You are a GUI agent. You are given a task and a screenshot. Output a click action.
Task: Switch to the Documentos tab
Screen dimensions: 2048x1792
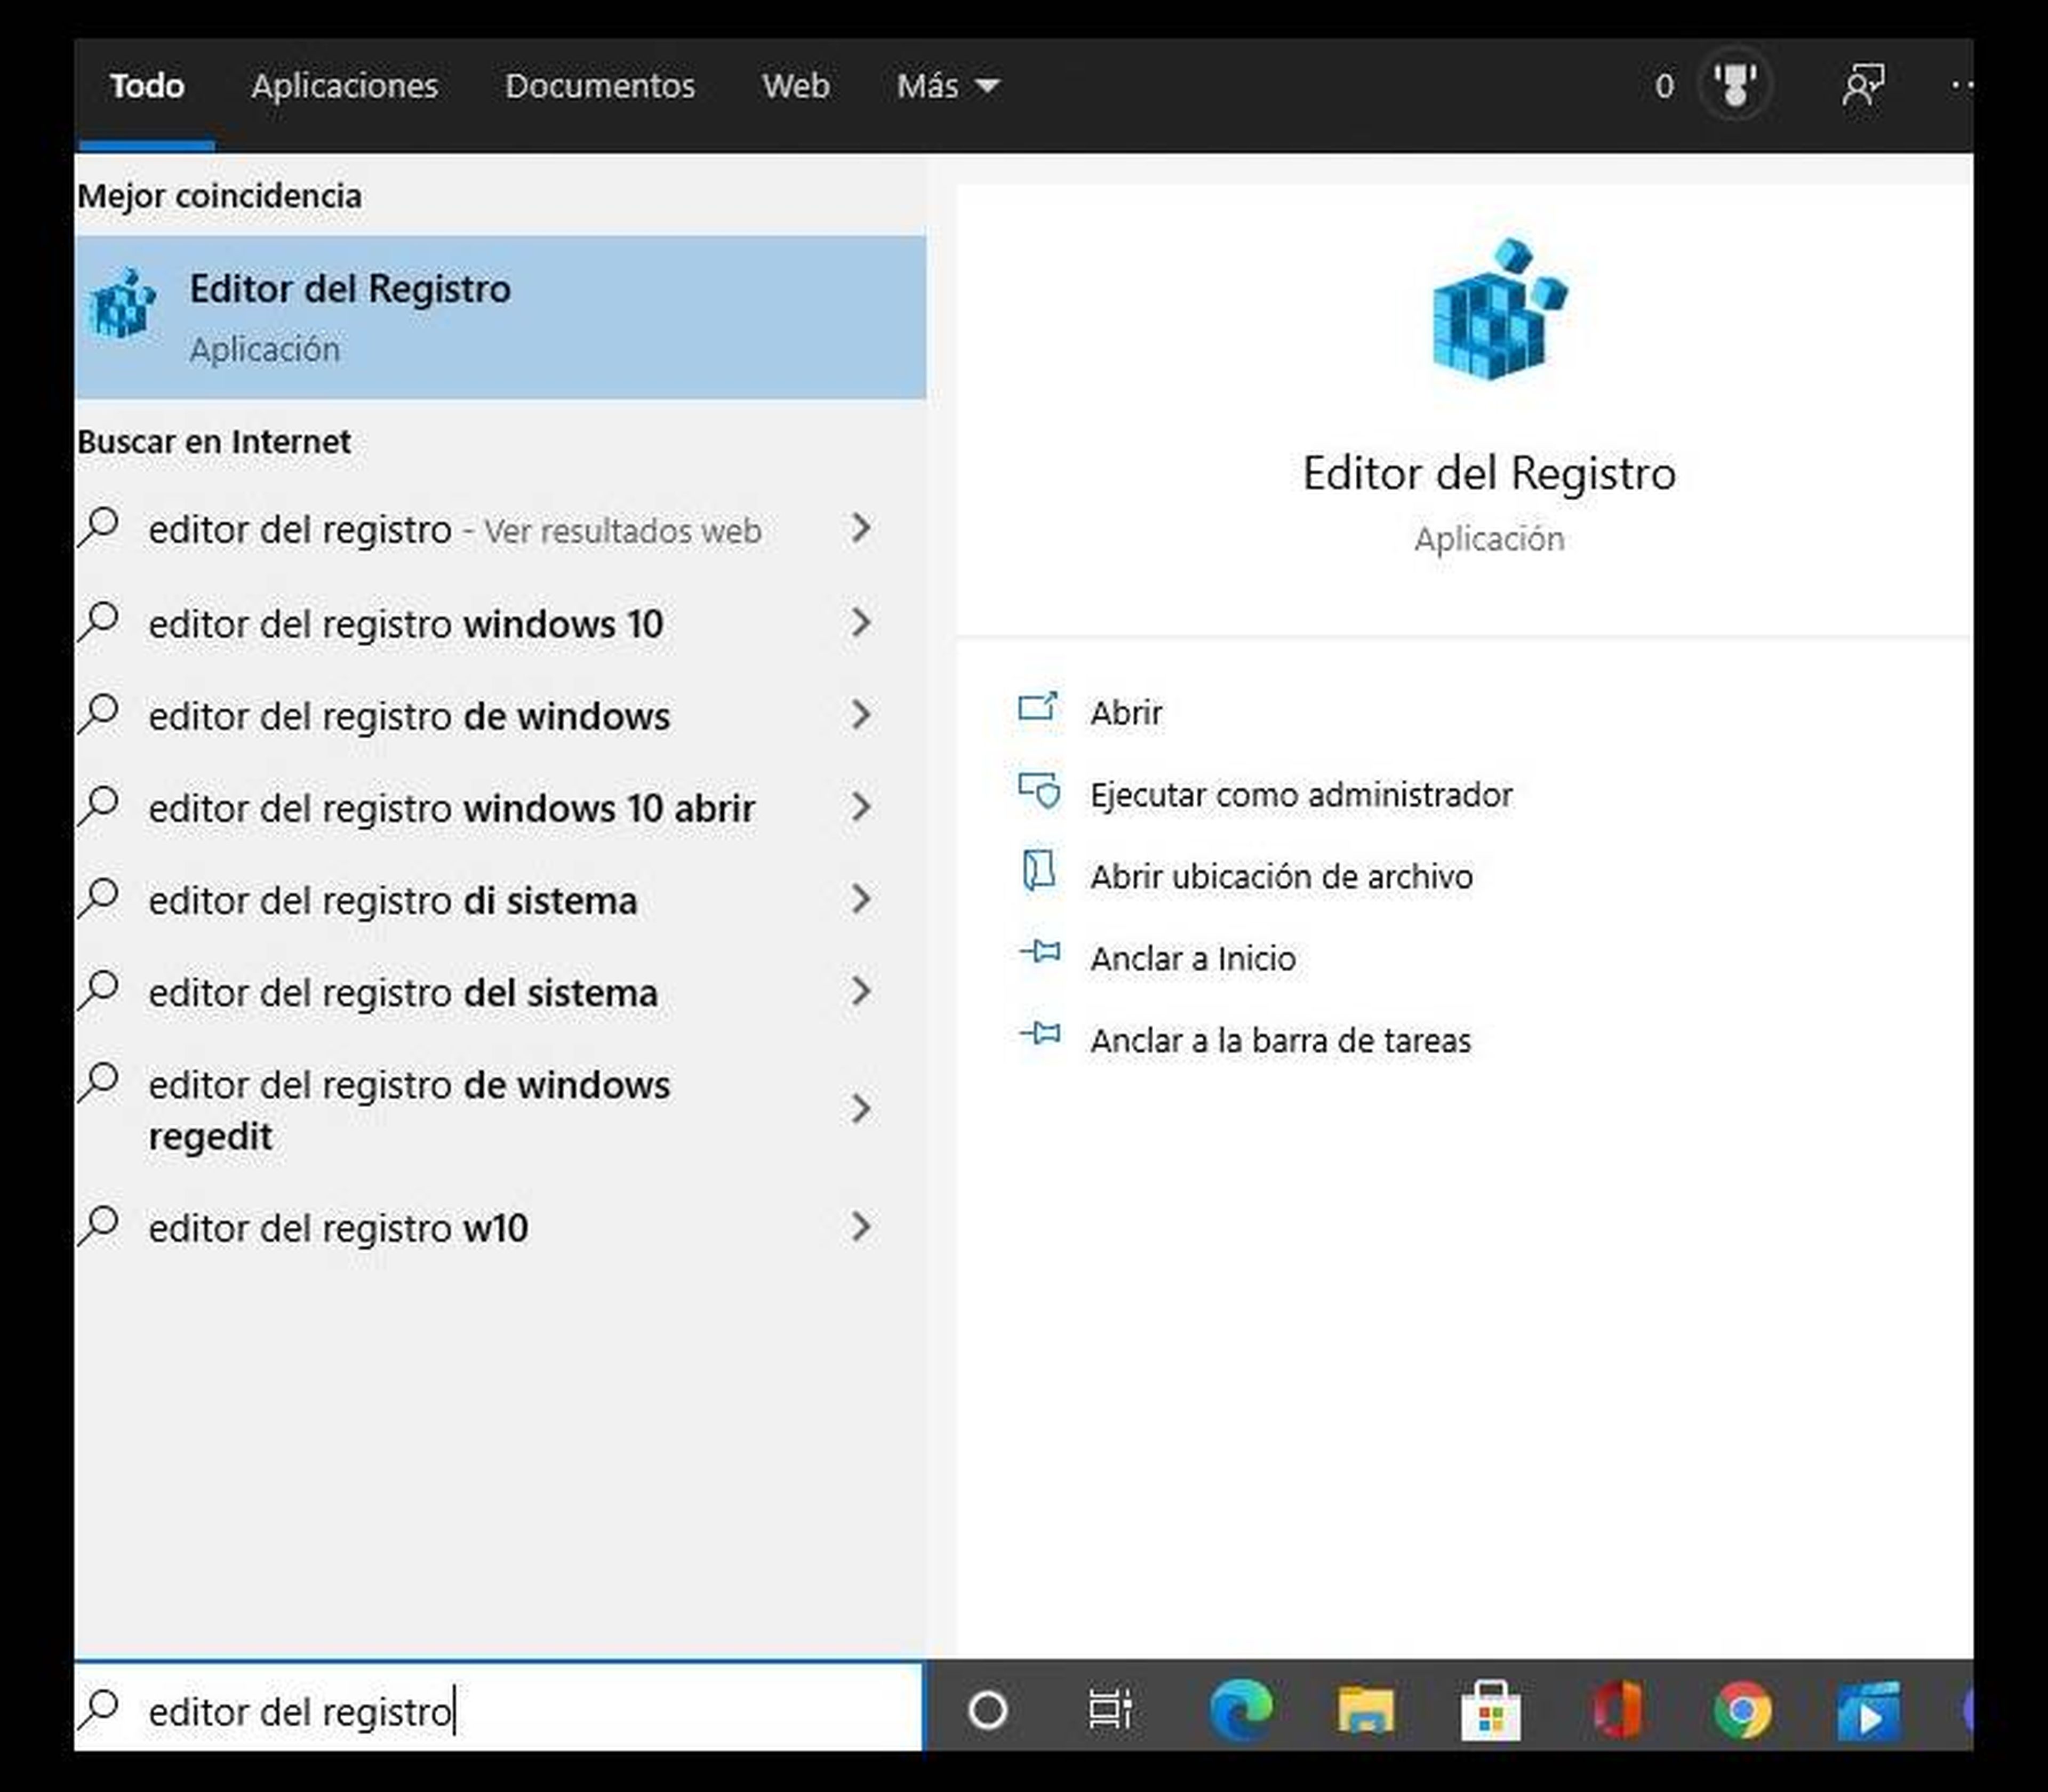click(599, 86)
